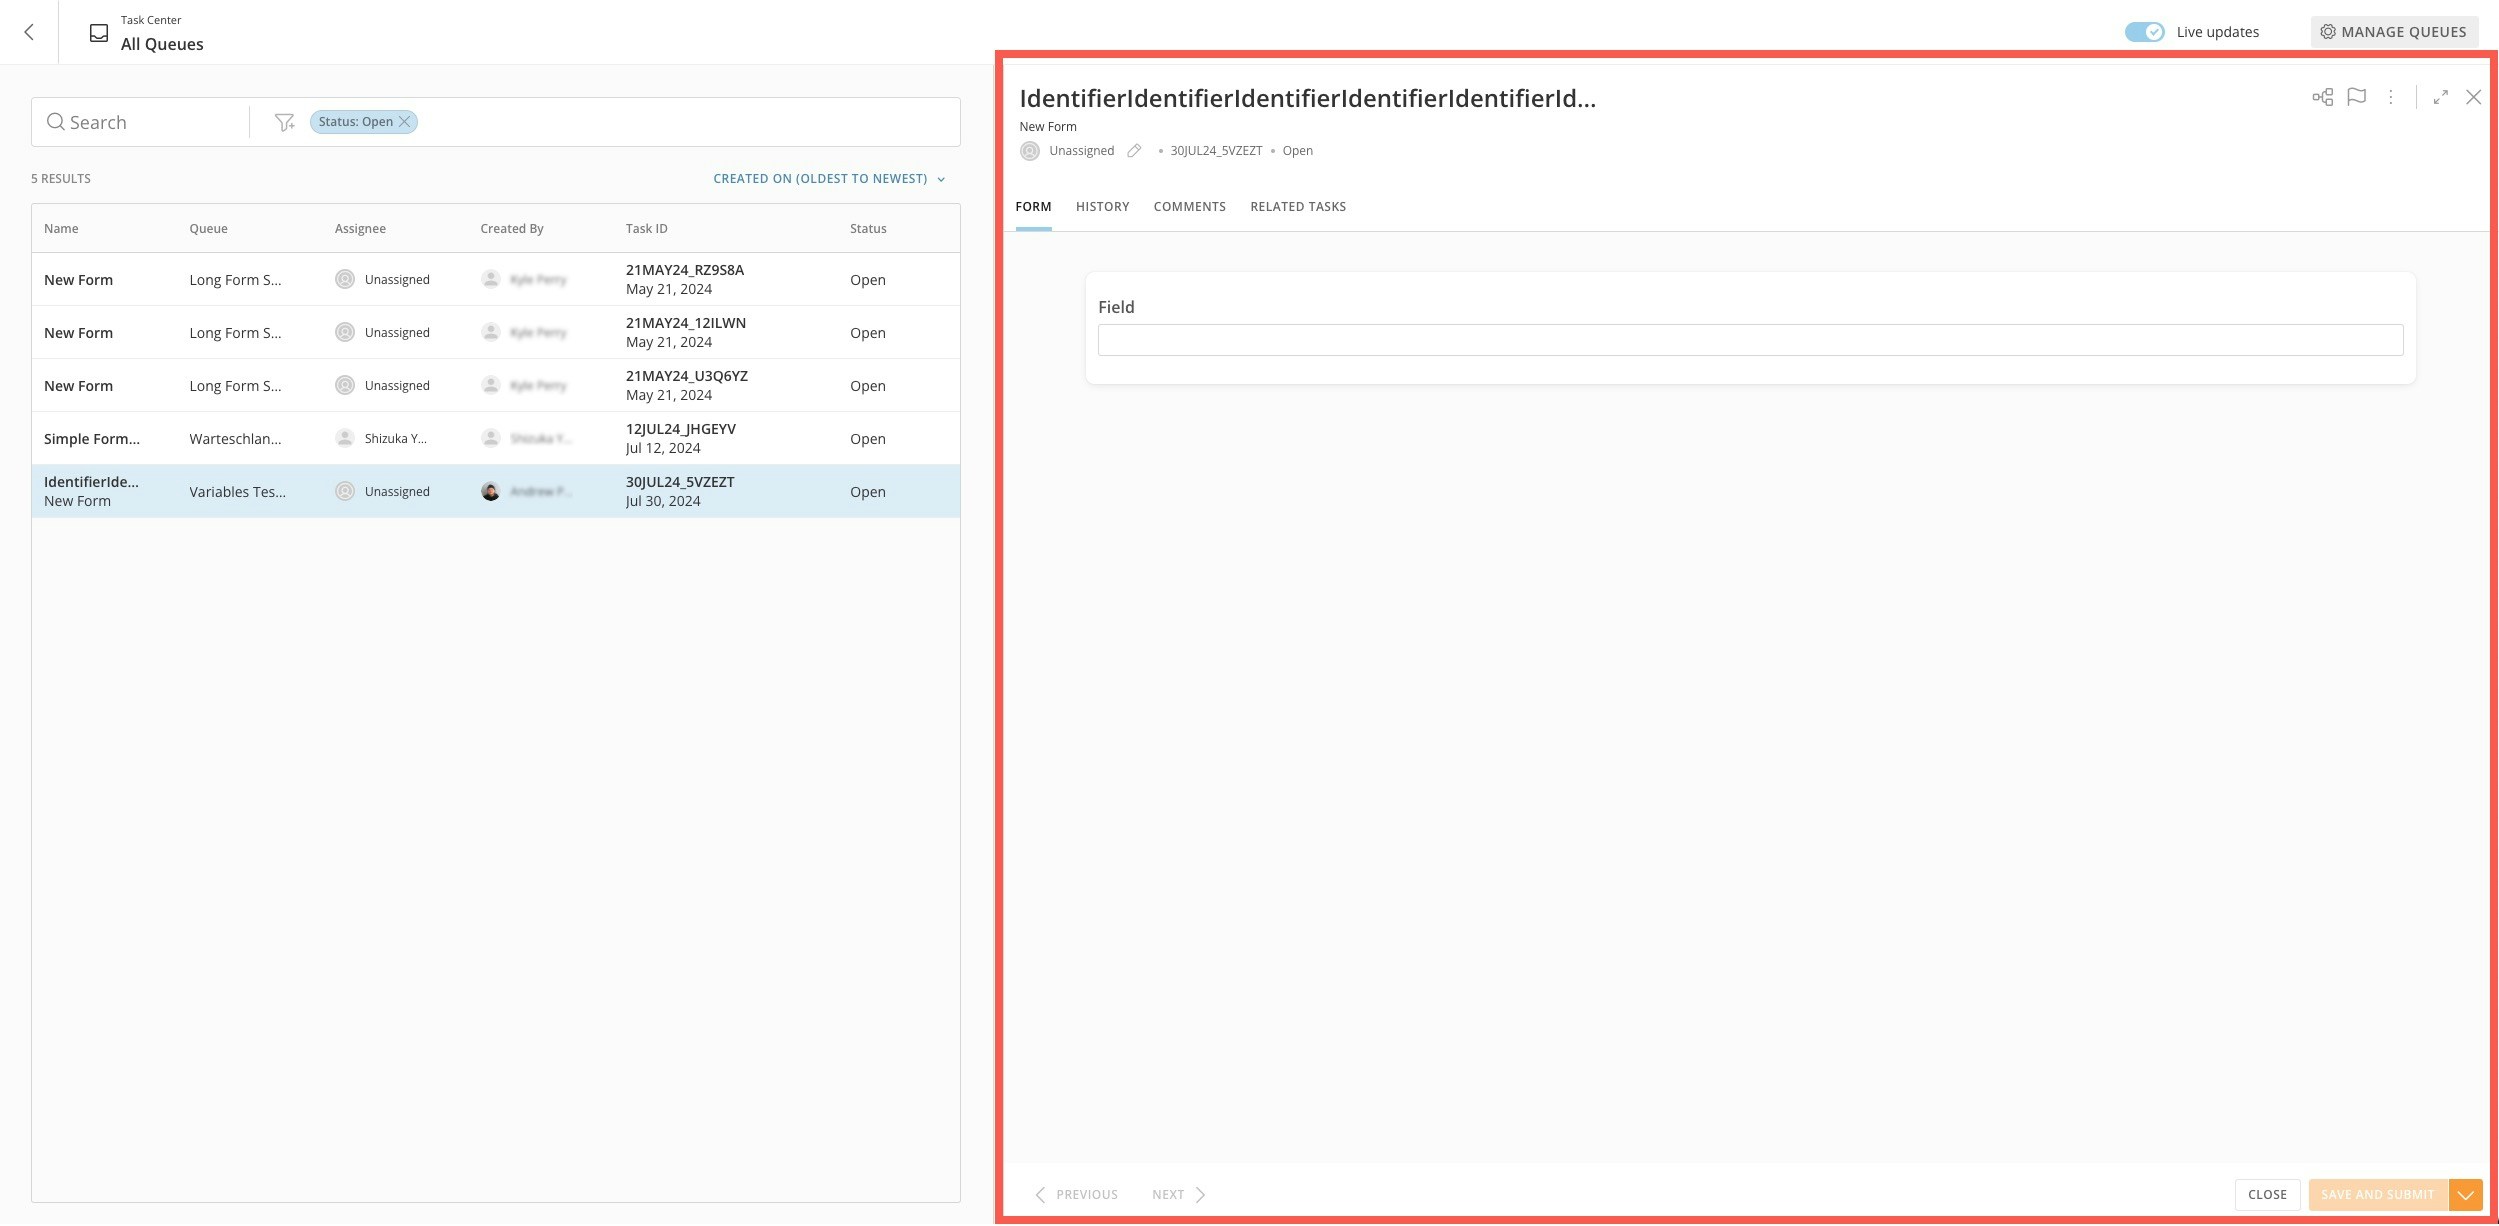Remove the Status: Open filter chip
The height and width of the screenshot is (1226, 2499).
(405, 122)
